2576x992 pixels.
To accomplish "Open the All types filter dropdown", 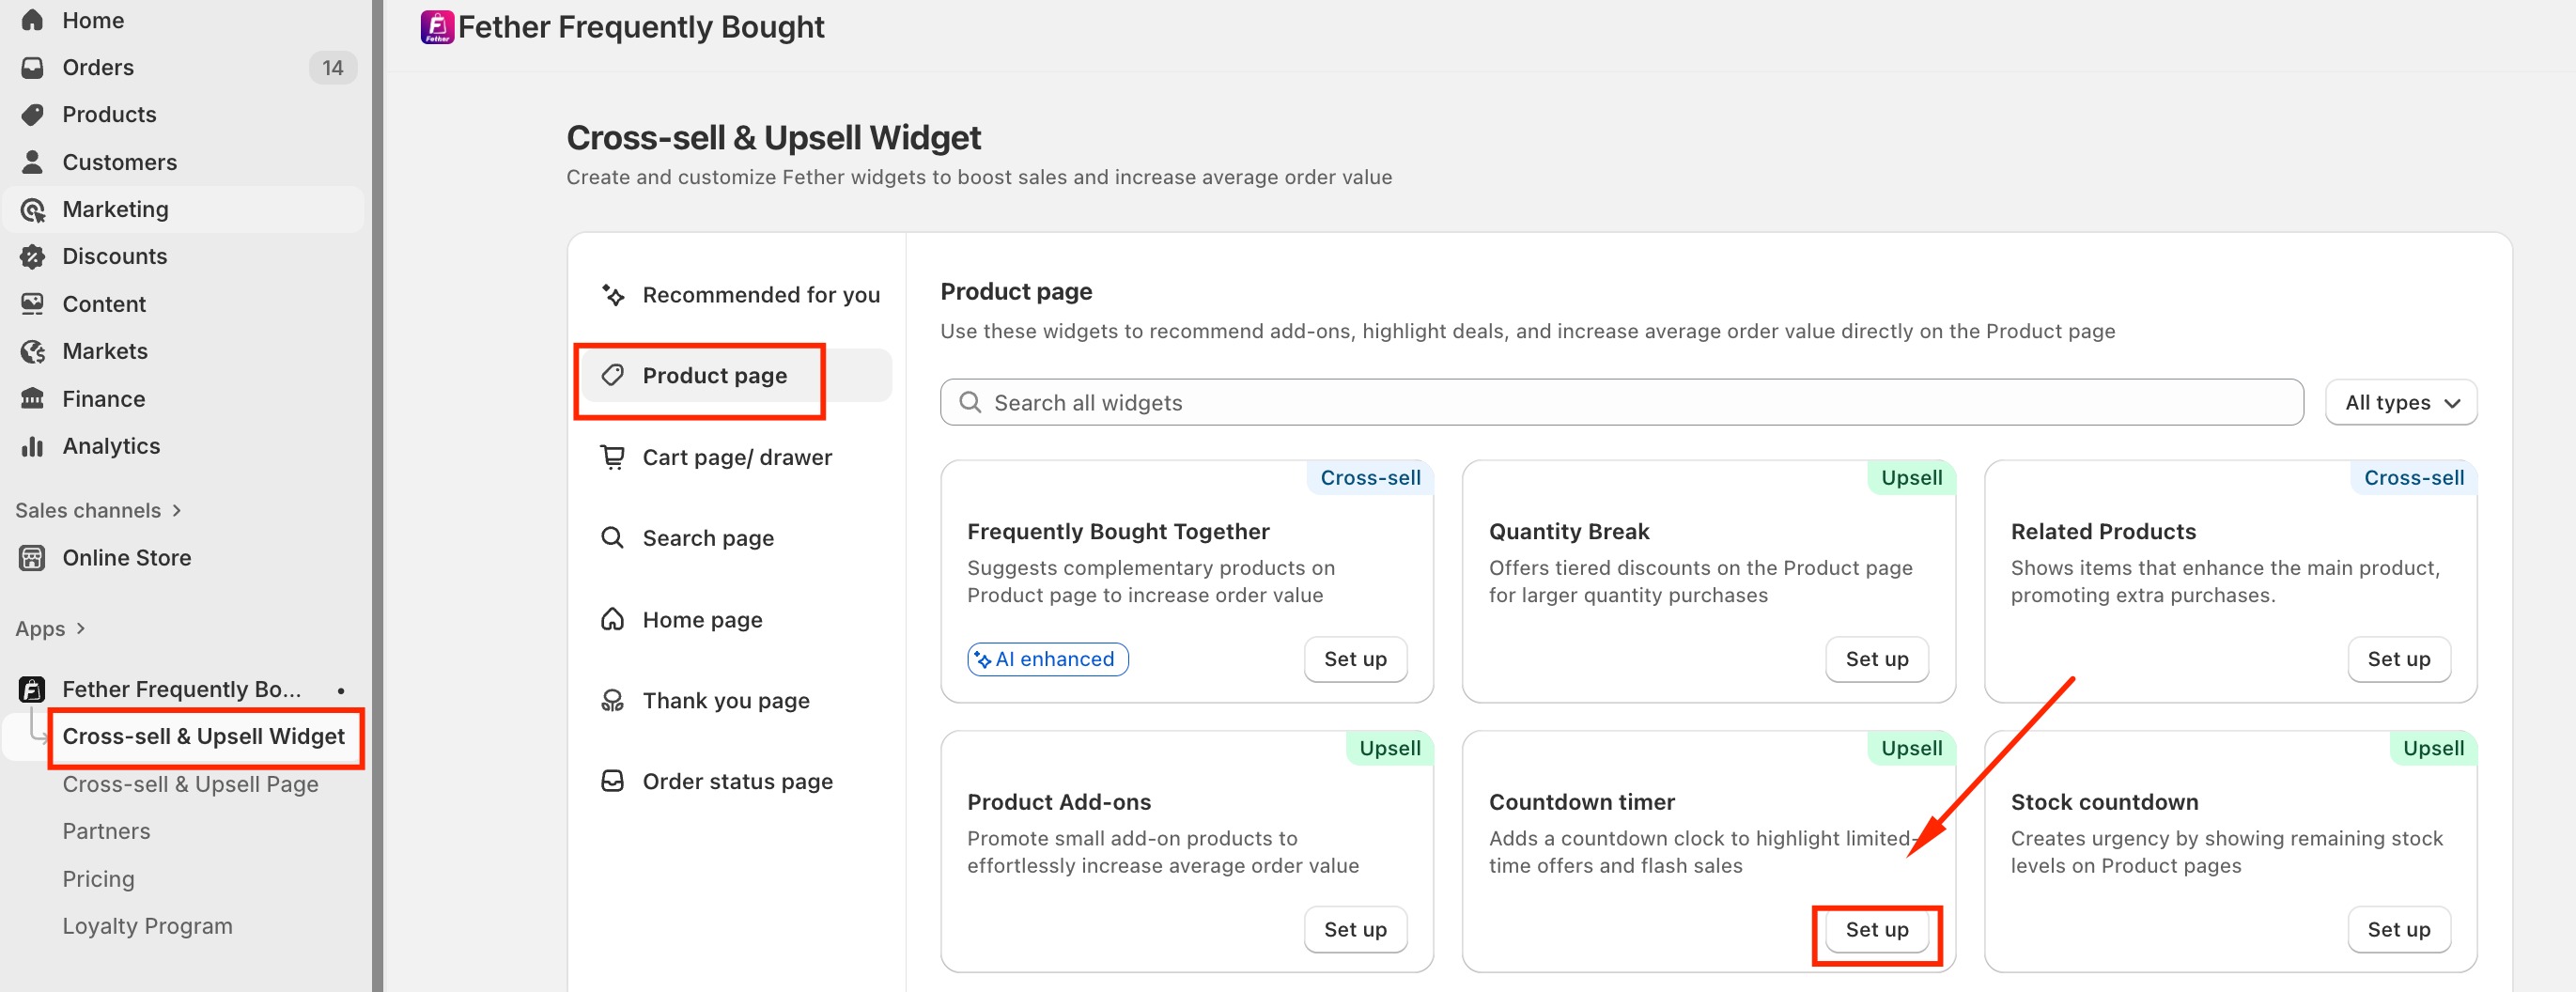I will [x=2401, y=402].
